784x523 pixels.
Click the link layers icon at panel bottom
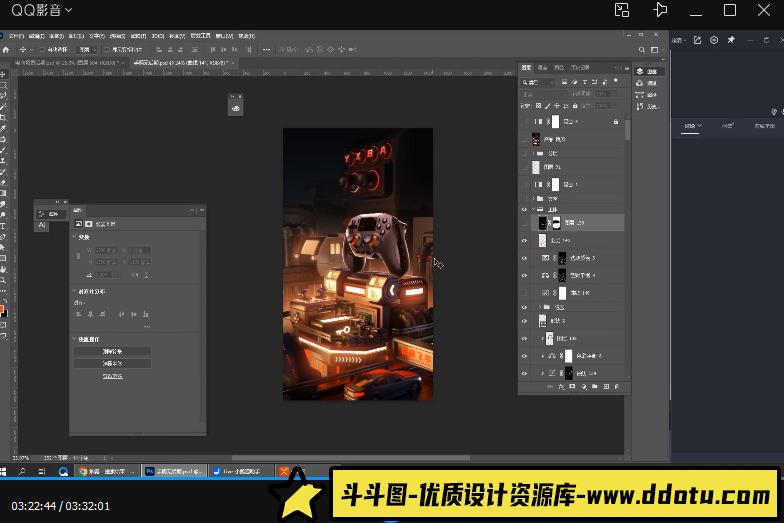pyautogui.click(x=550, y=387)
